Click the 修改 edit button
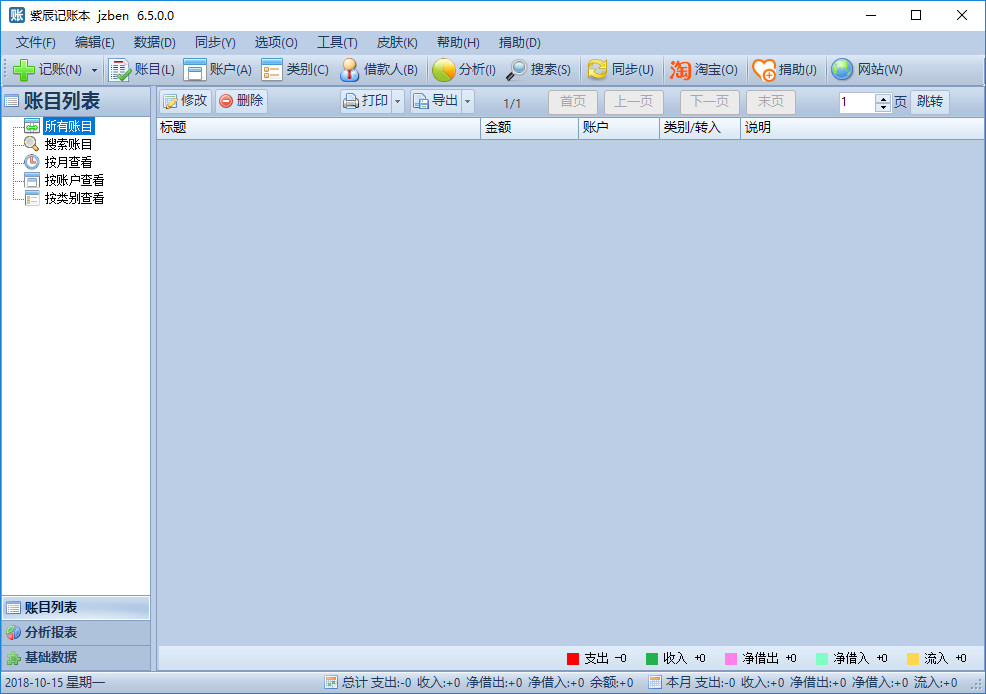This screenshot has width=986, height=694. [x=186, y=101]
